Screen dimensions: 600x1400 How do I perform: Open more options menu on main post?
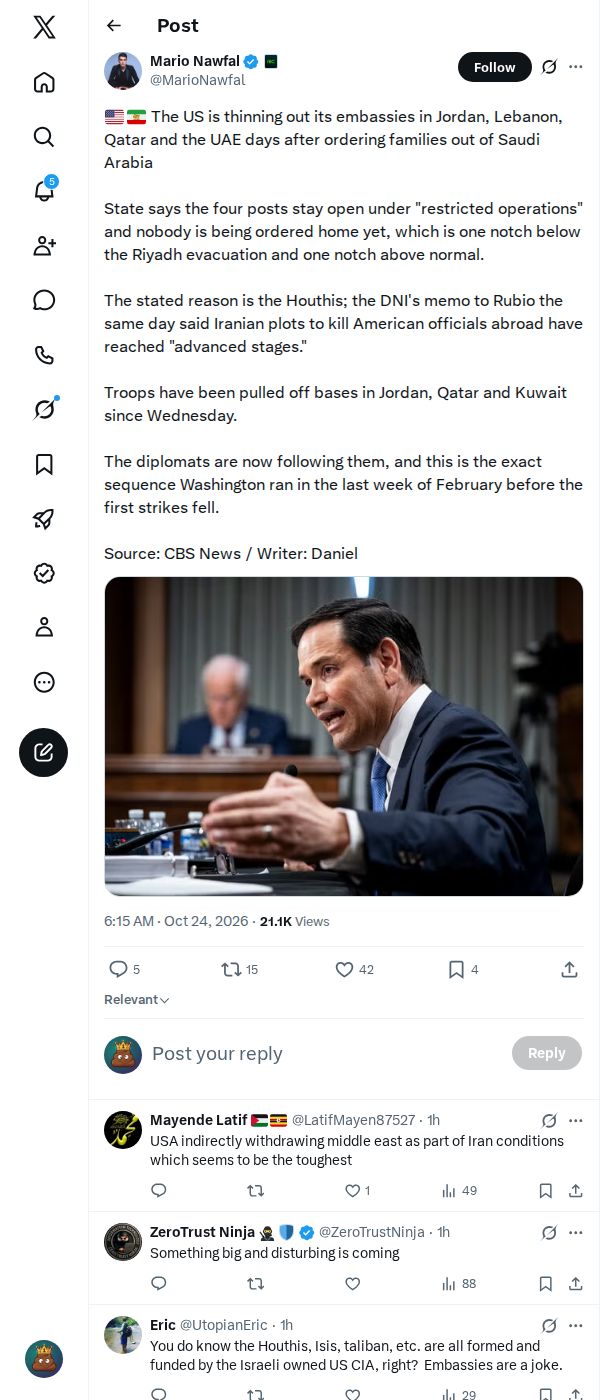[576, 67]
